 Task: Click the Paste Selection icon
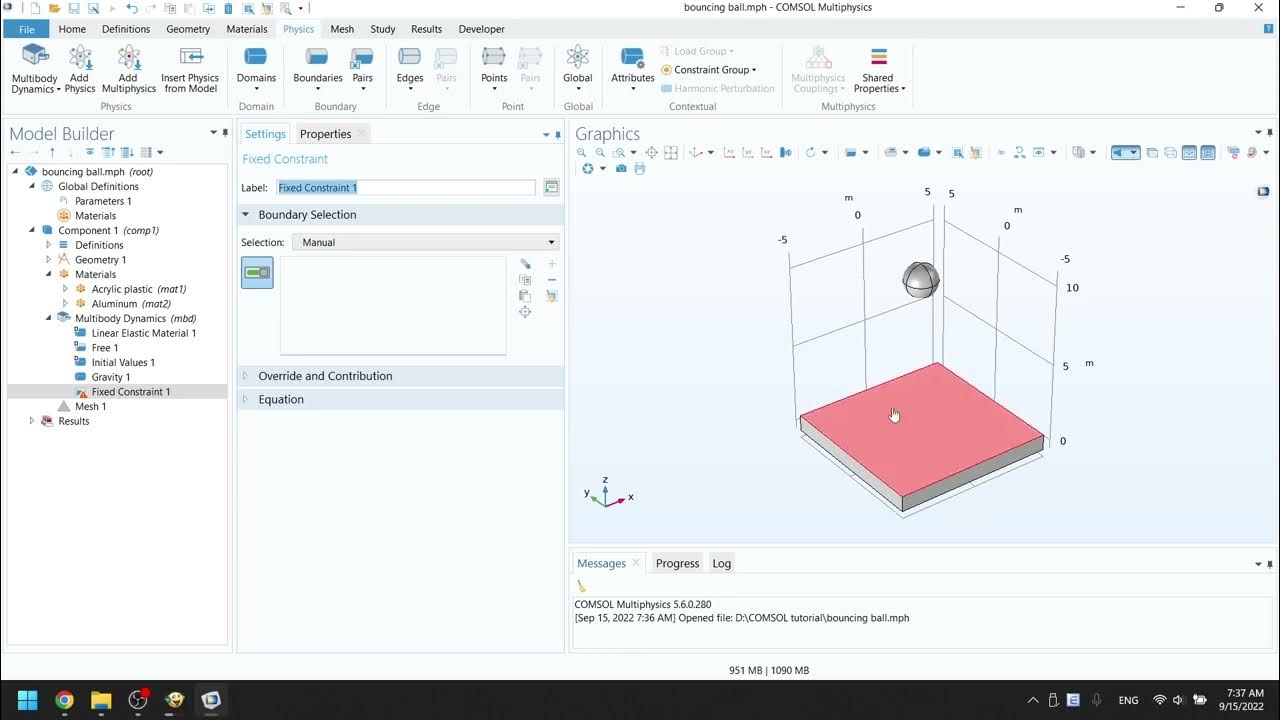click(x=525, y=296)
